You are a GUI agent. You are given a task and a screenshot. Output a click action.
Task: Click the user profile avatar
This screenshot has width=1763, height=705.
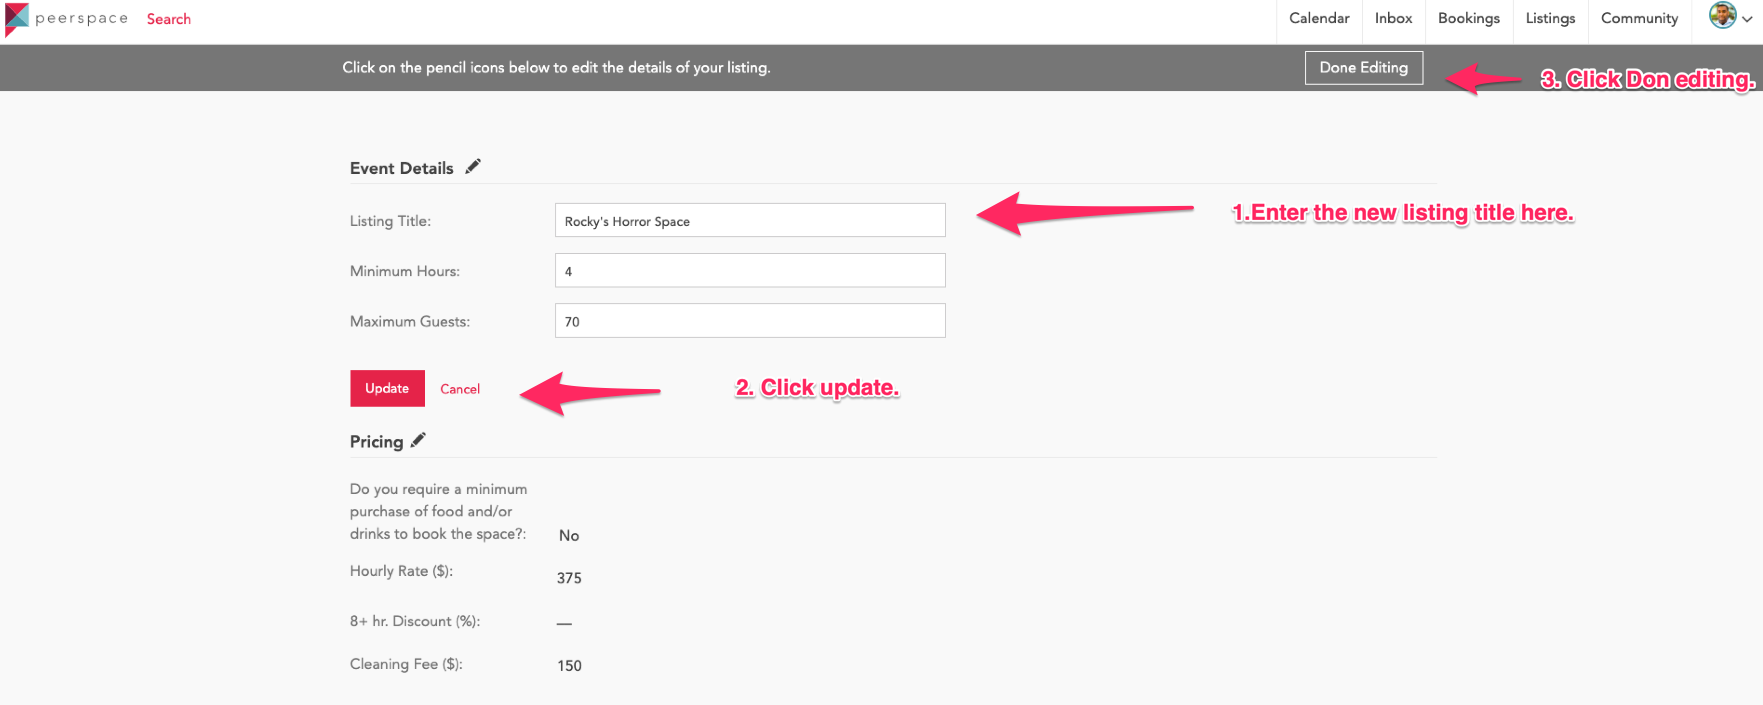point(1722,16)
